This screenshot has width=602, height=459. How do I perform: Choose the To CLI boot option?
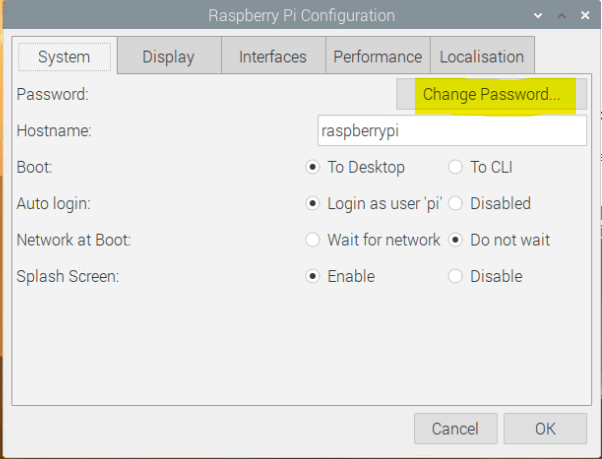click(x=456, y=167)
